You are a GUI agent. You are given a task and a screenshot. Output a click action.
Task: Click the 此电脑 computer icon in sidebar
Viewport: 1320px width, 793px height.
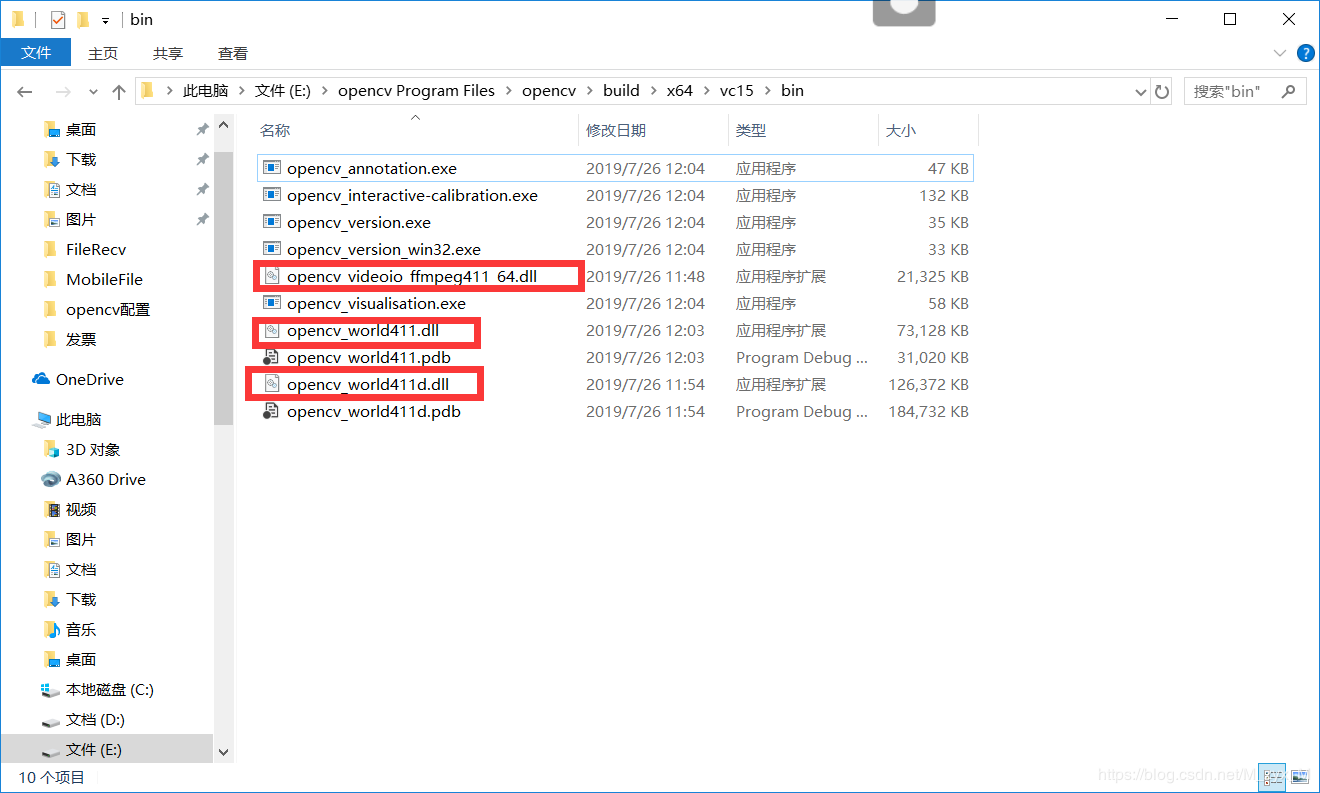41,419
